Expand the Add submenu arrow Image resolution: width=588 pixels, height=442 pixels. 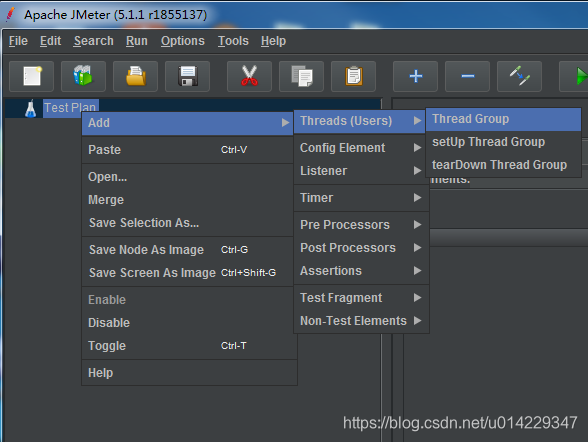click(x=285, y=123)
